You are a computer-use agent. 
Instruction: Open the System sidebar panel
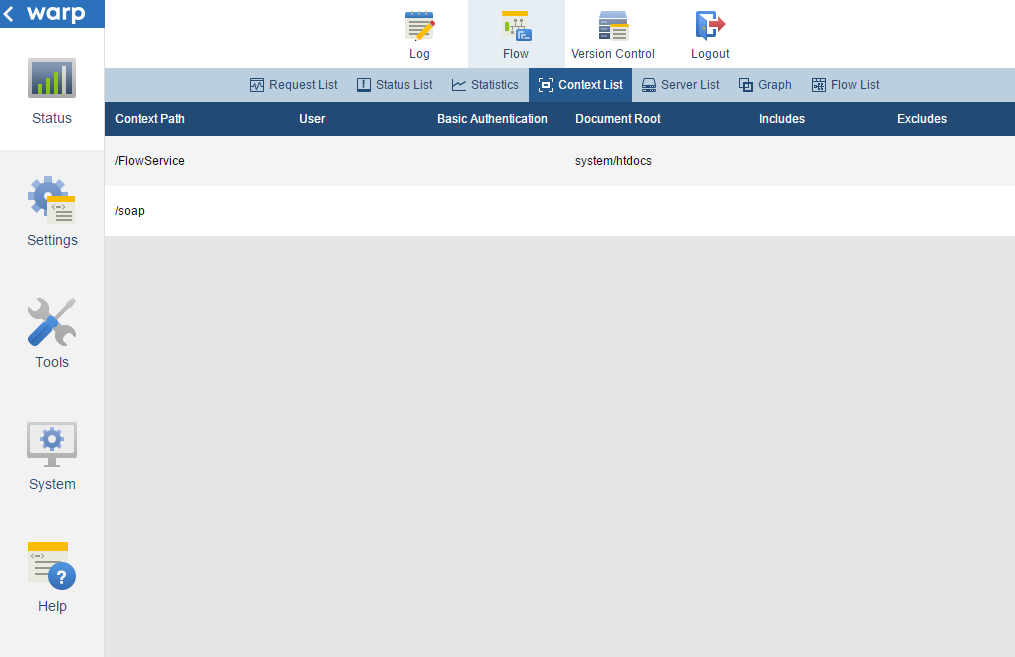point(51,456)
